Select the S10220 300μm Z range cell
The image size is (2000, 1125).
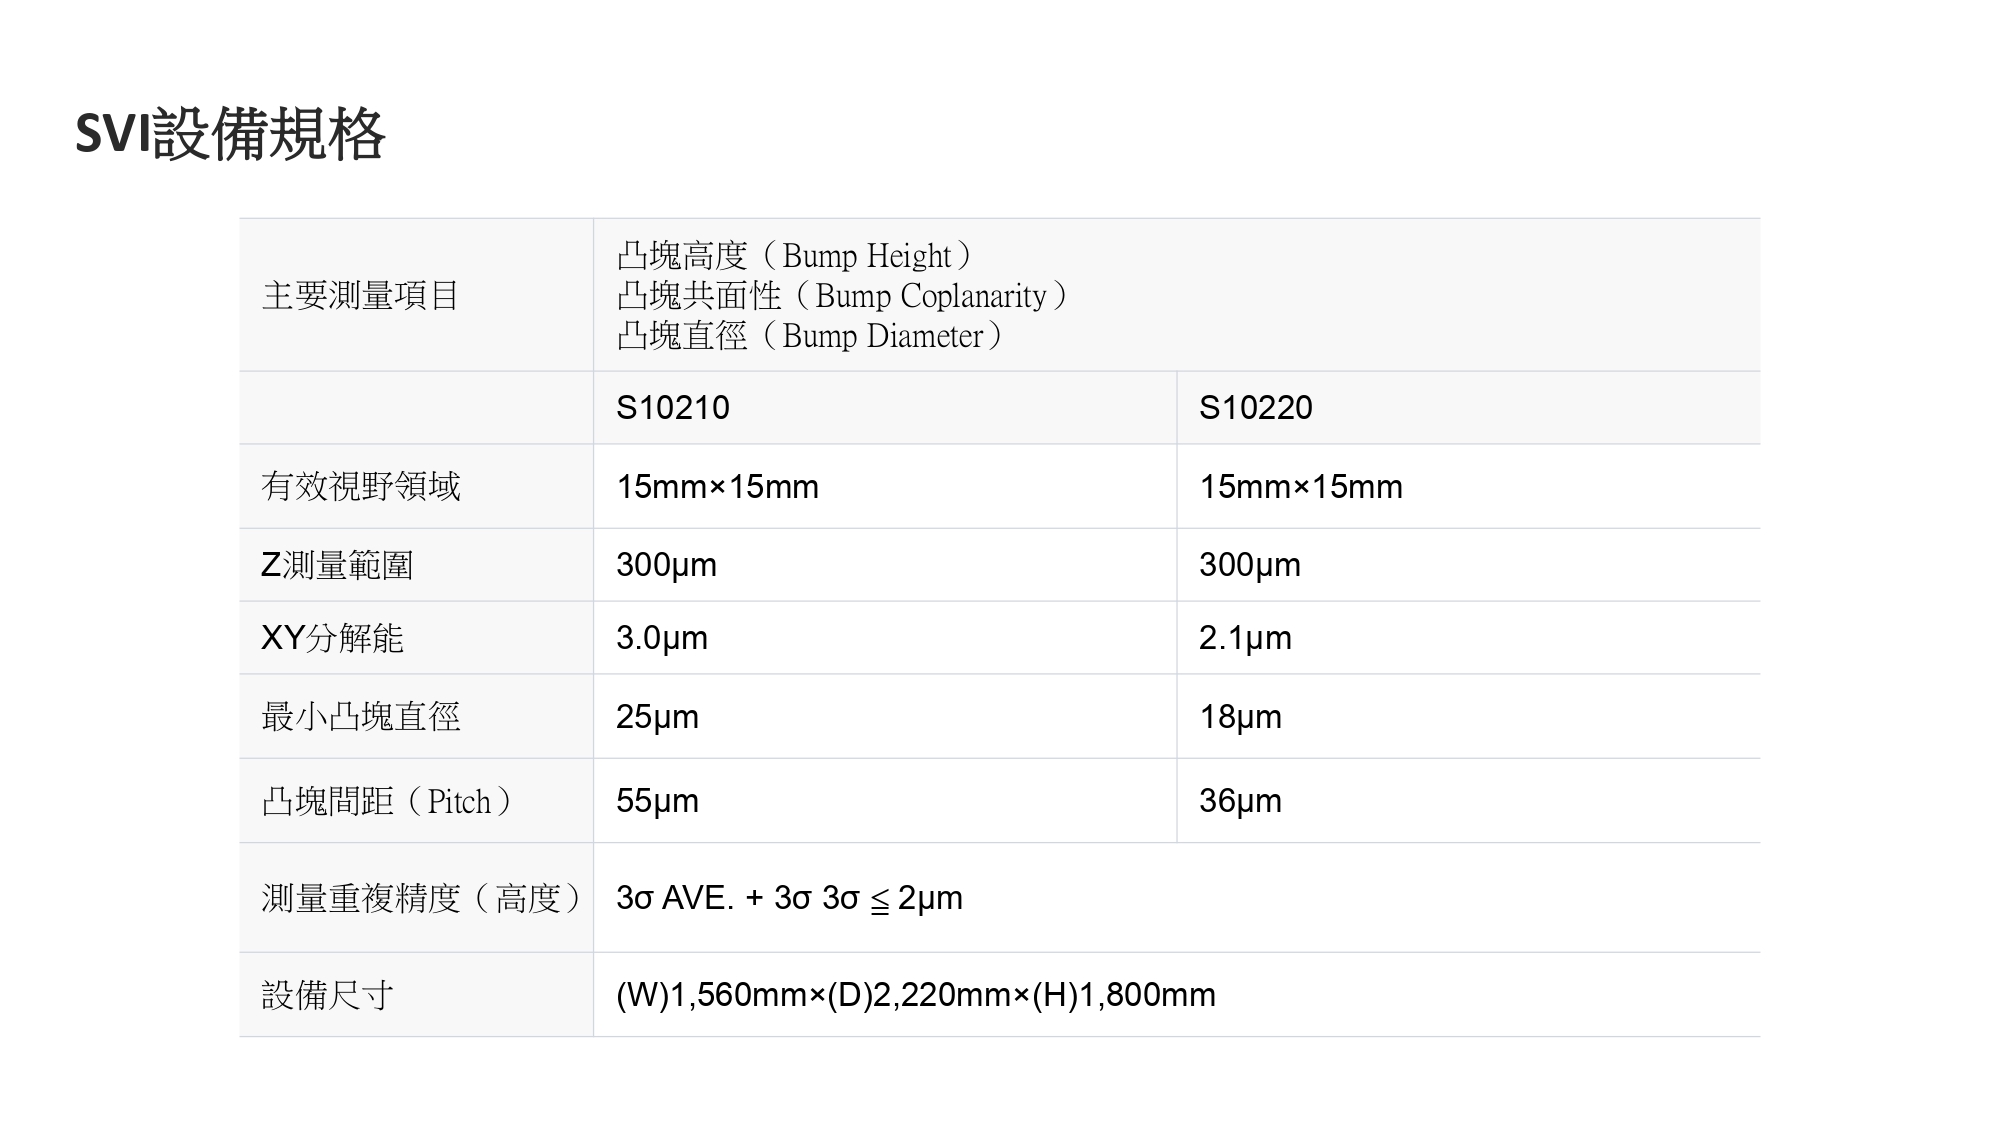coord(1249,565)
